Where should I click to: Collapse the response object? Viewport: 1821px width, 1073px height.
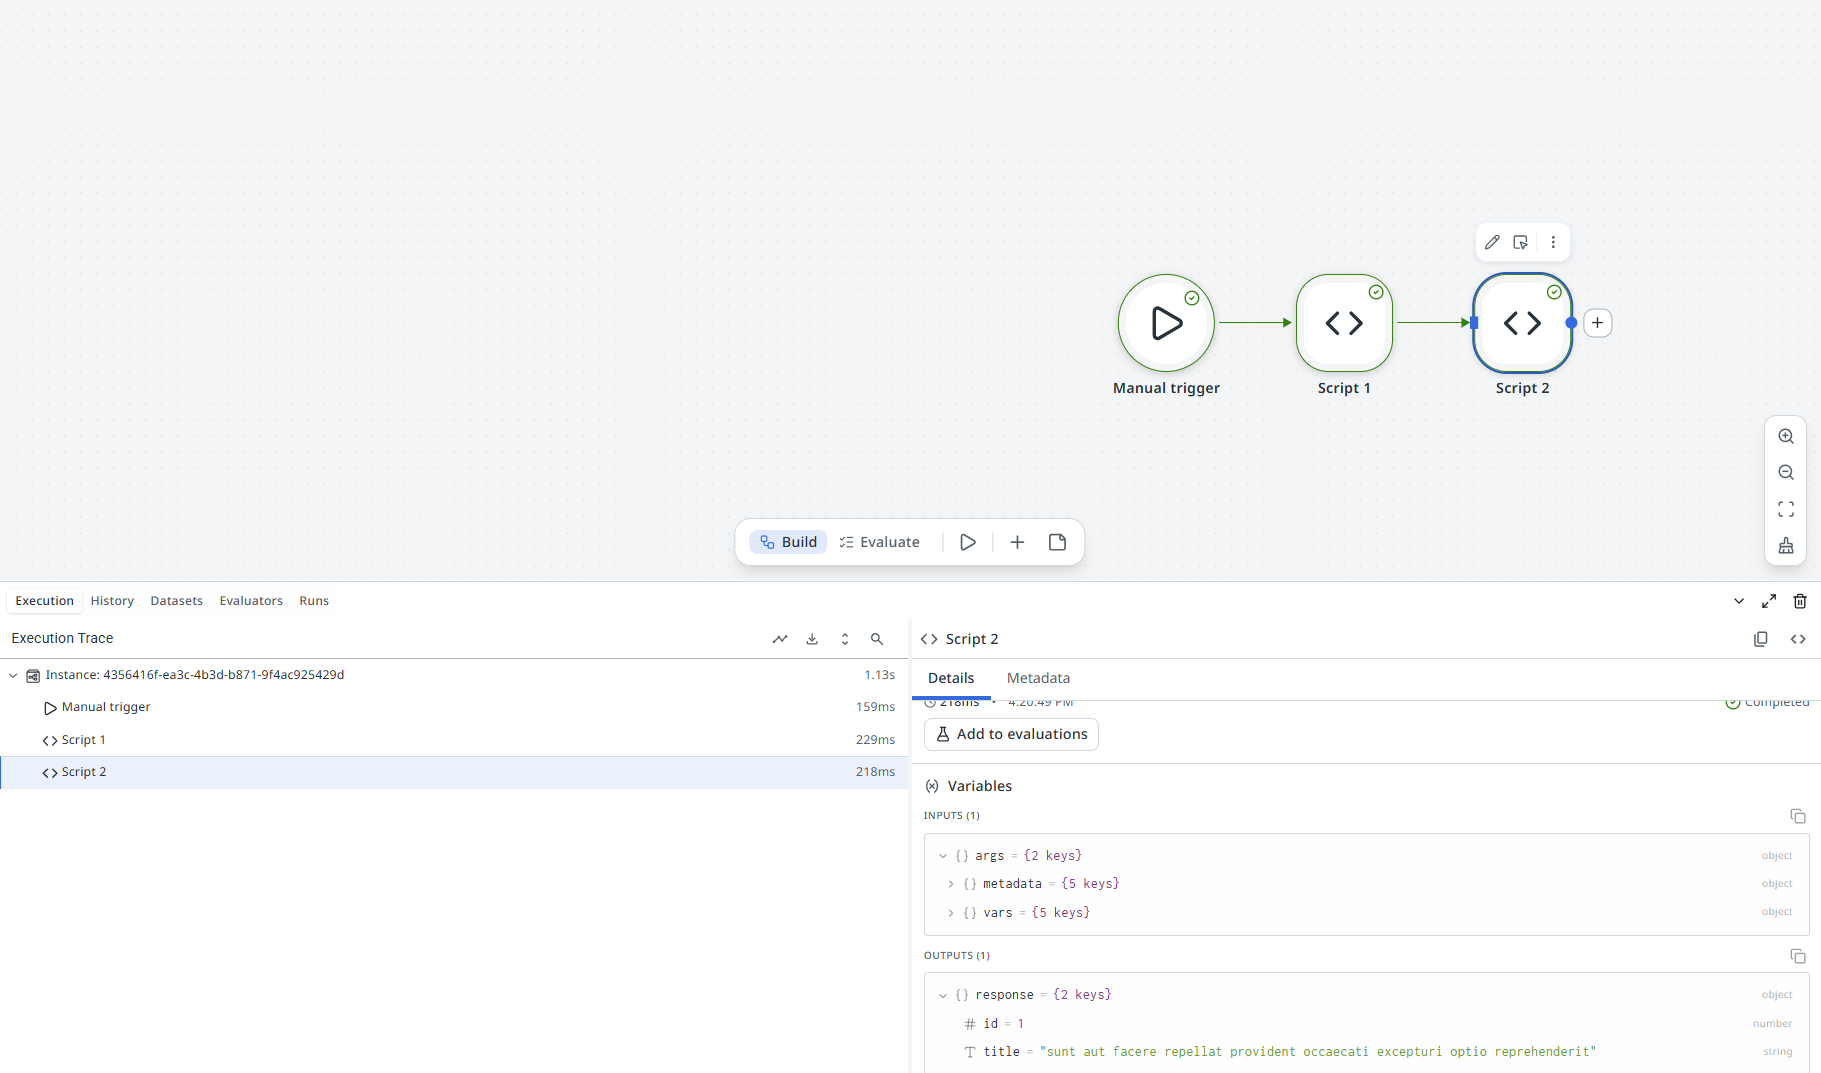click(x=943, y=995)
